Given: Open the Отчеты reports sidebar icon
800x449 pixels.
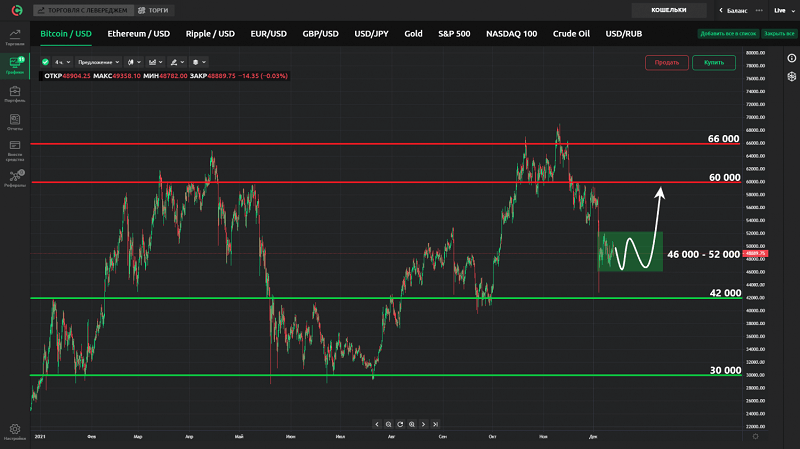Looking at the screenshot, I should (14, 122).
